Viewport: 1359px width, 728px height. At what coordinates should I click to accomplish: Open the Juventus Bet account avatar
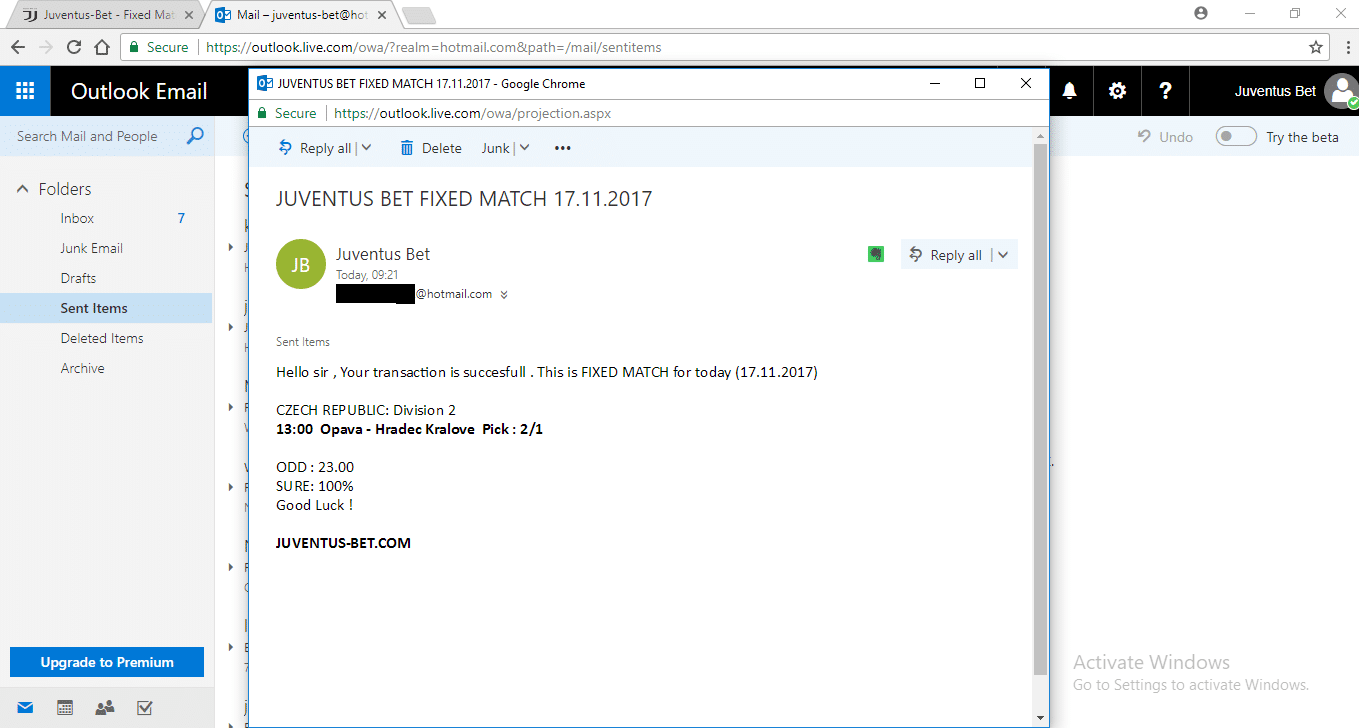[1341, 91]
